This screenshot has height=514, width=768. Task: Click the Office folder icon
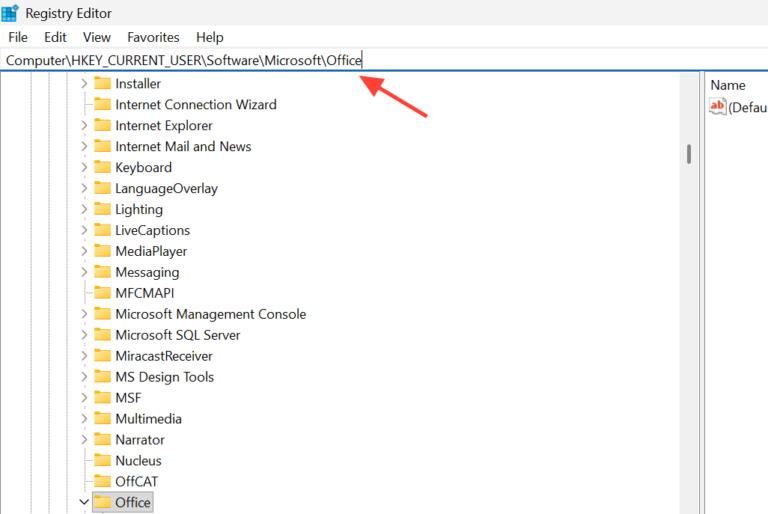(102, 502)
